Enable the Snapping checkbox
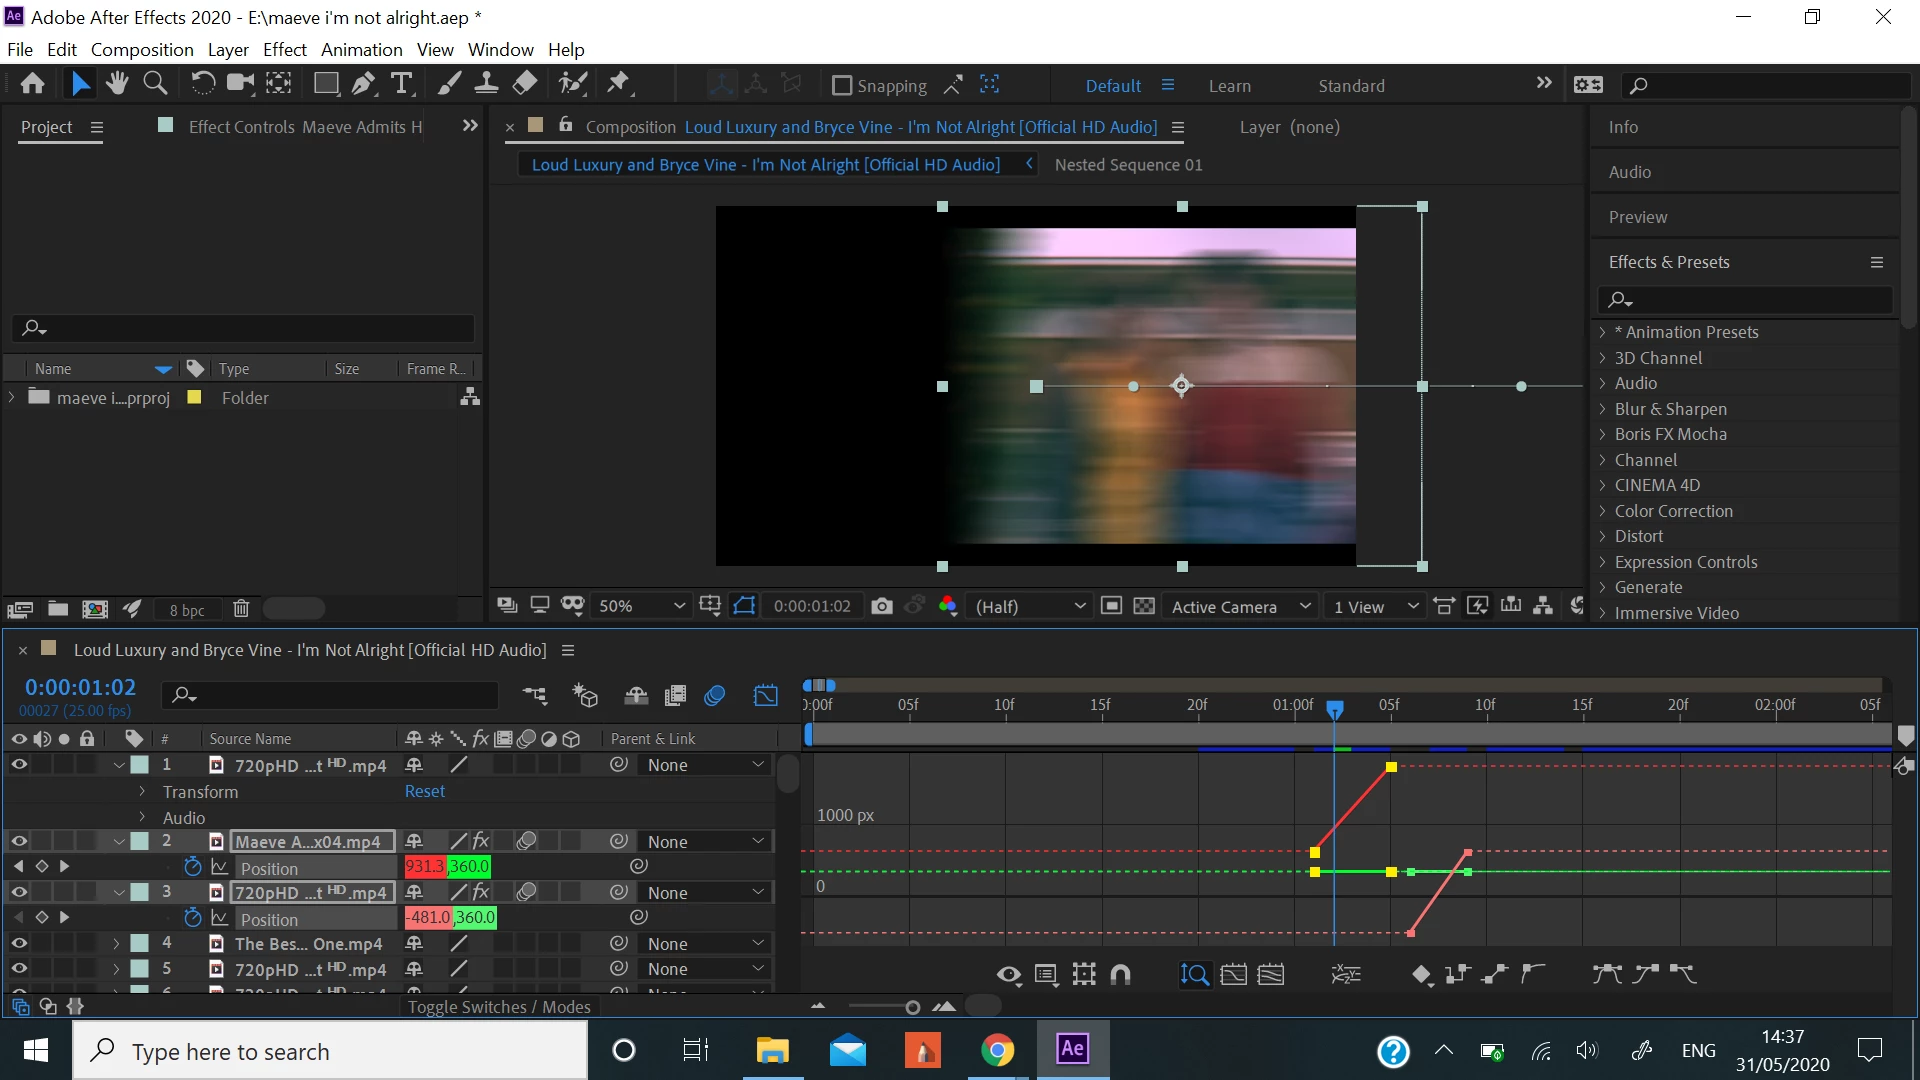This screenshot has width=1920, height=1080. click(842, 86)
